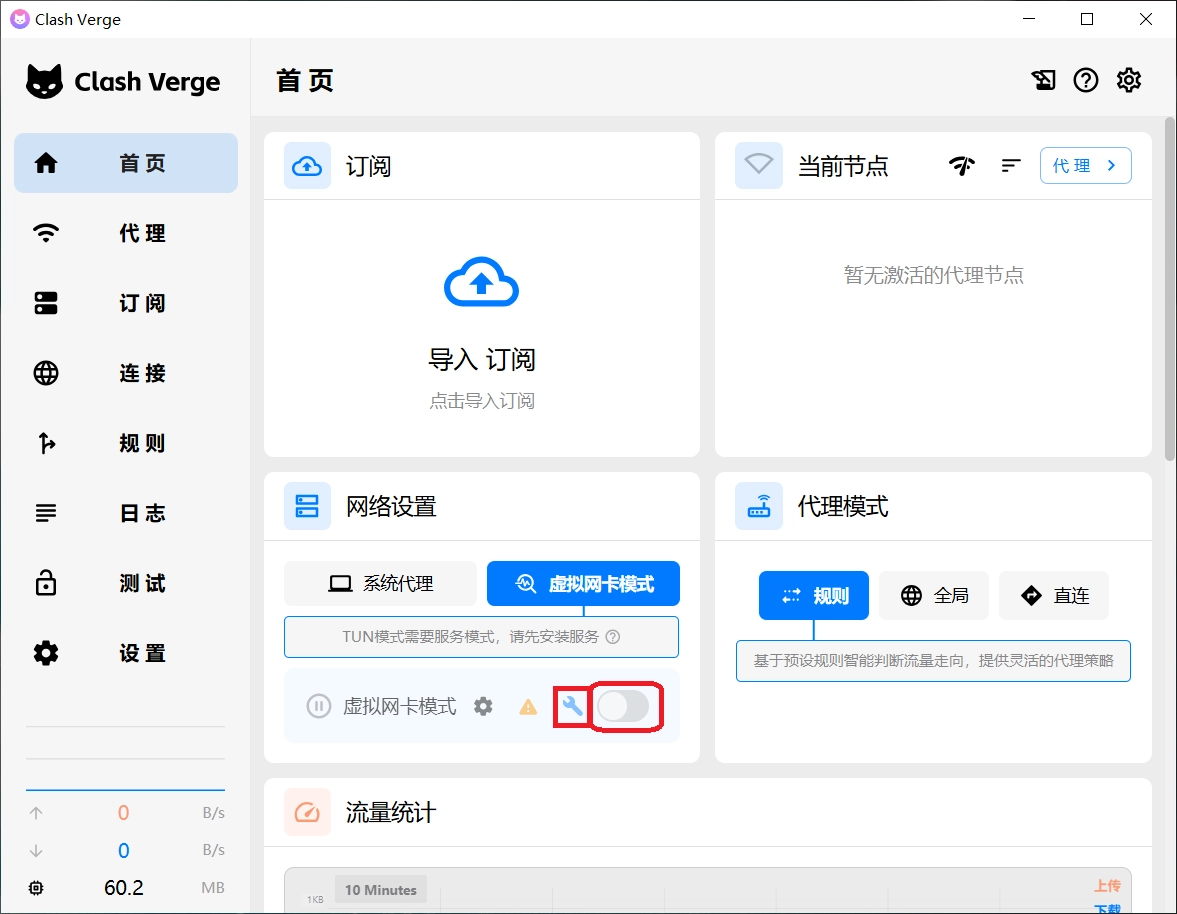Open 设置 settings sidebar page
The width and height of the screenshot is (1177, 914).
(125, 653)
